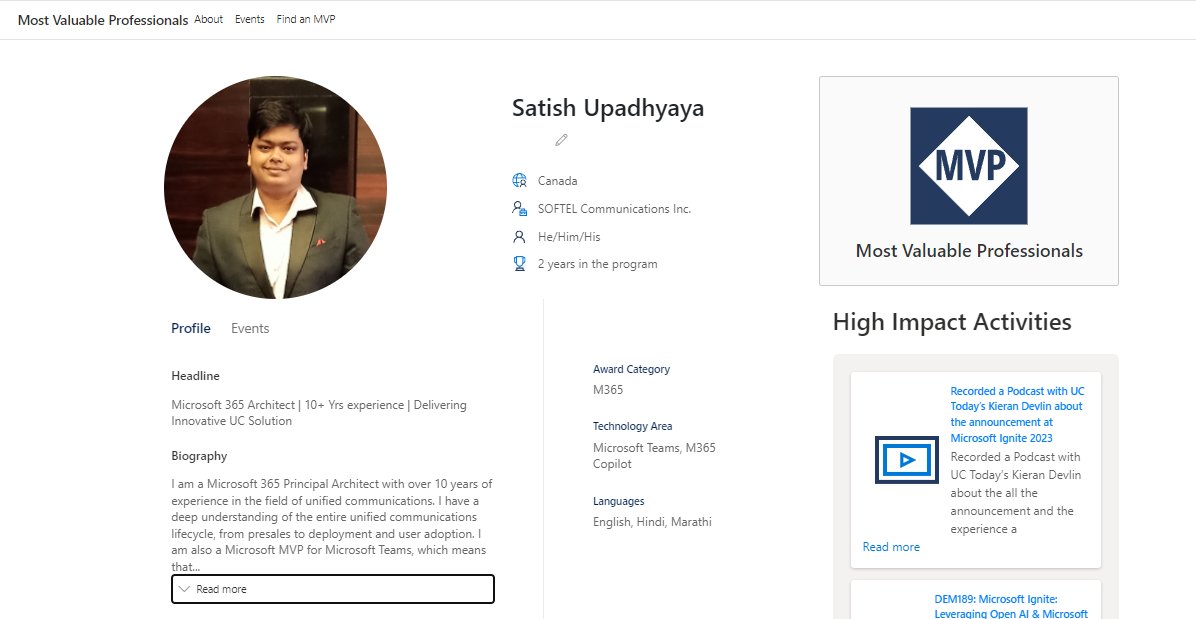Open Events in the top navigation bar

click(249, 18)
